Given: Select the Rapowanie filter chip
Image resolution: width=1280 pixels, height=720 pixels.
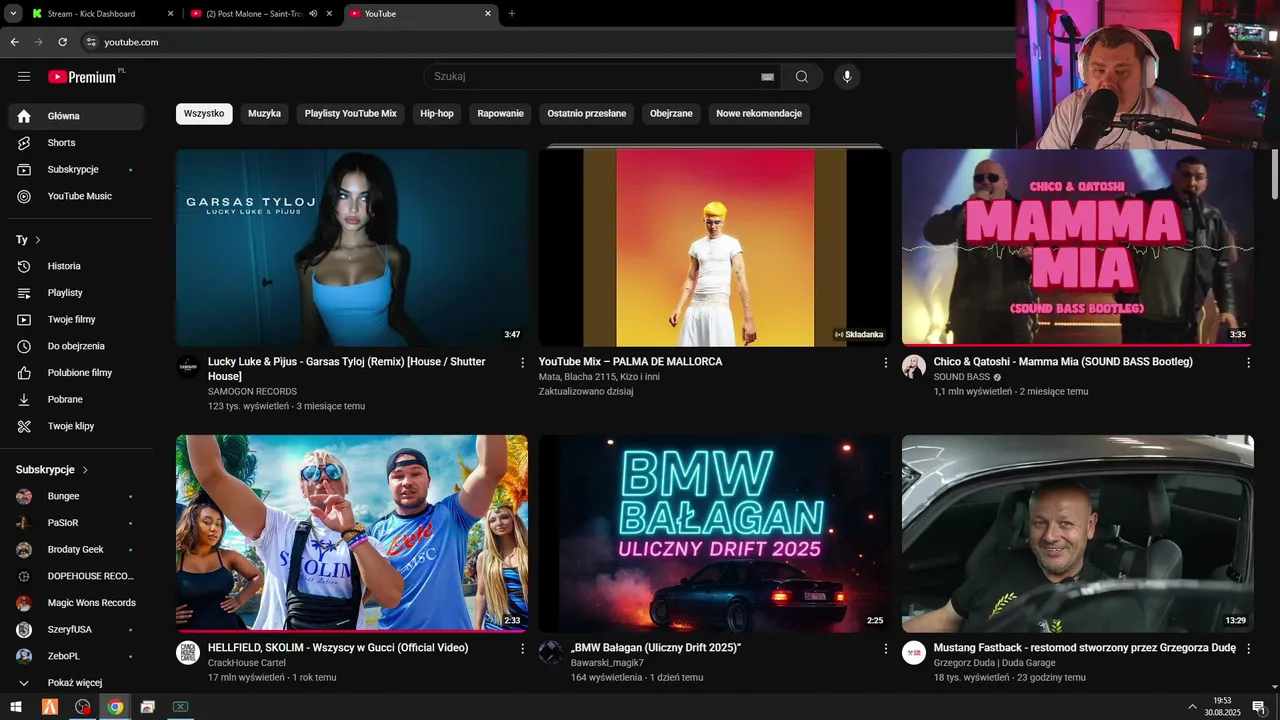Looking at the screenshot, I should [501, 114].
